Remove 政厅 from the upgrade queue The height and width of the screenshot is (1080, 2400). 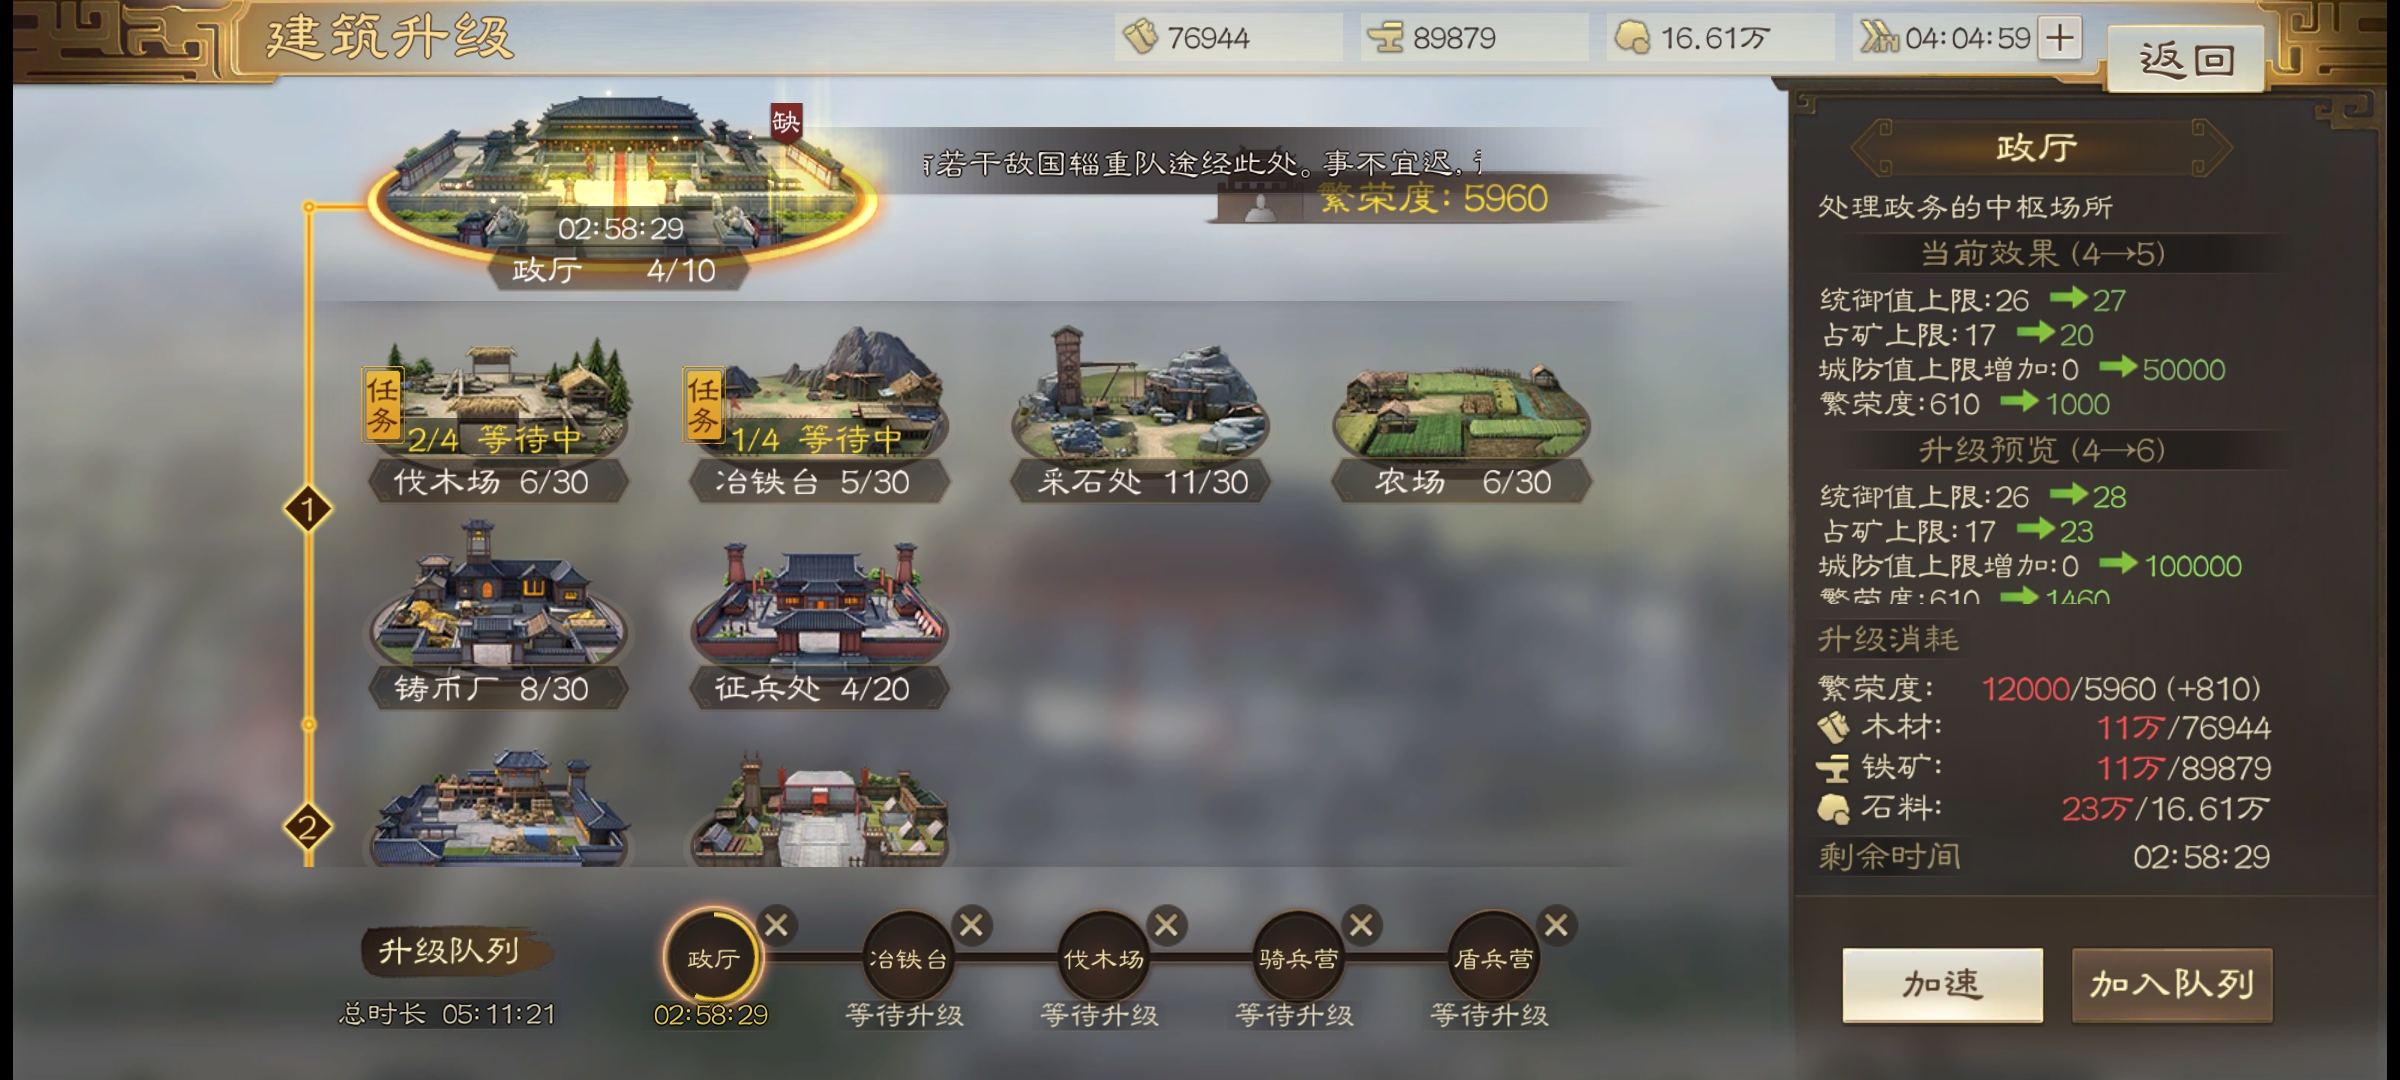pos(777,925)
